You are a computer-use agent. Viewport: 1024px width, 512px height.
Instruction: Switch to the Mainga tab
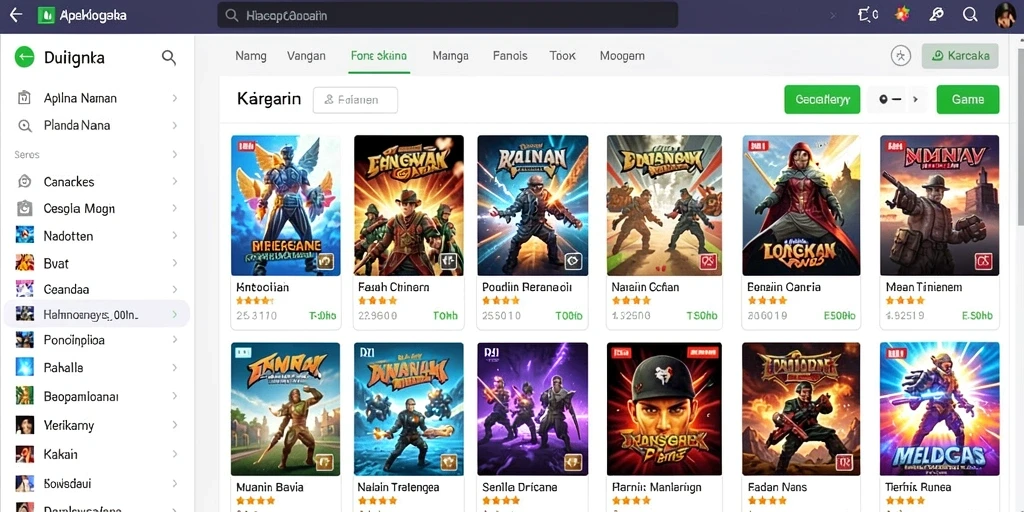(x=450, y=56)
